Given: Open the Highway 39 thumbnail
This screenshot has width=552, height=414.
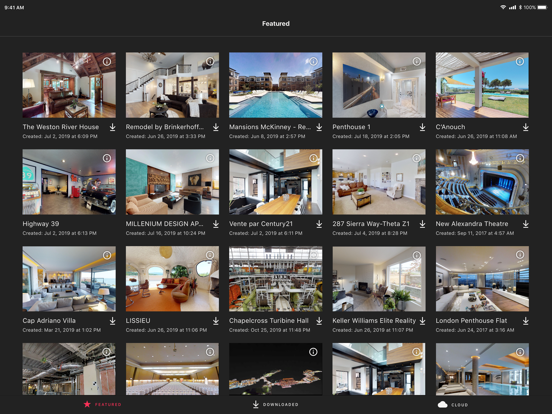Looking at the screenshot, I should [x=69, y=182].
